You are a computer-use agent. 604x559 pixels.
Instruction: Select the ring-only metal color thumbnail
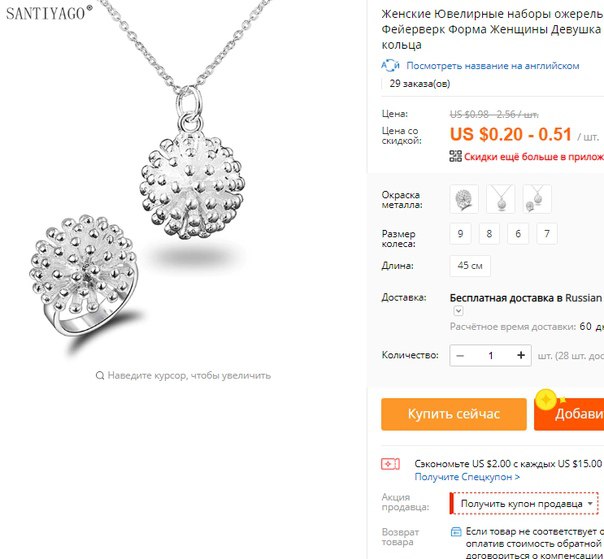[x=464, y=199]
